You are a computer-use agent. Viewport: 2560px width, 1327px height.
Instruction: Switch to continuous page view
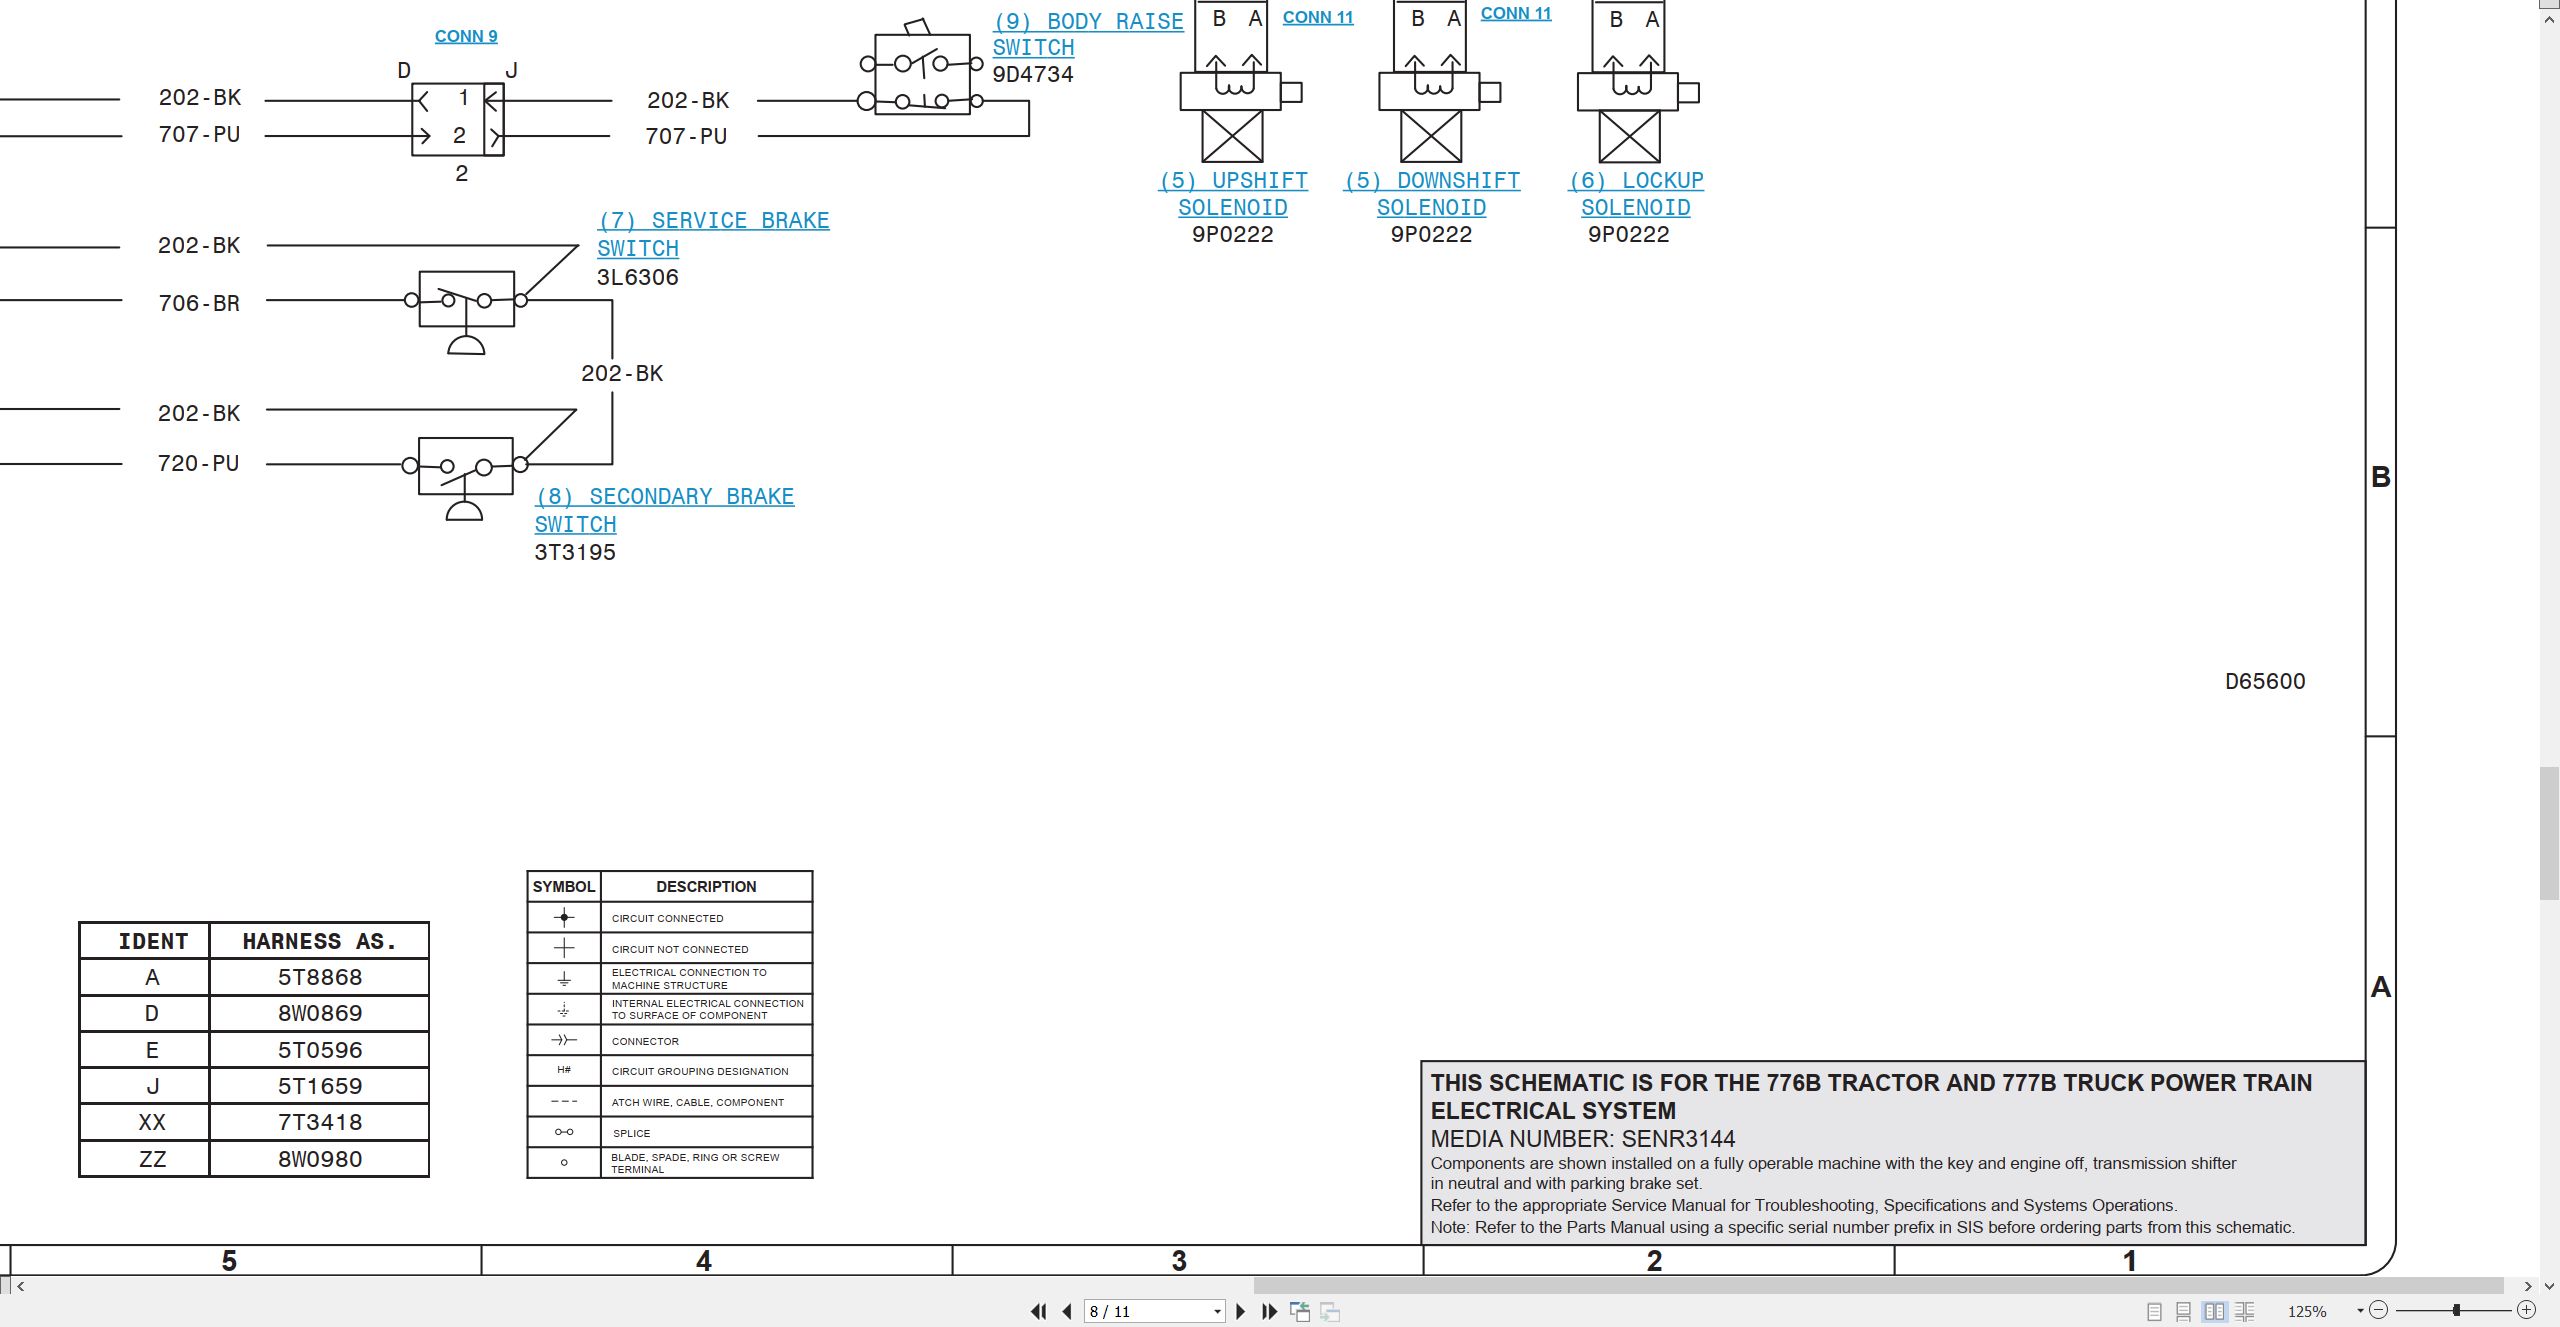pos(2184,1311)
